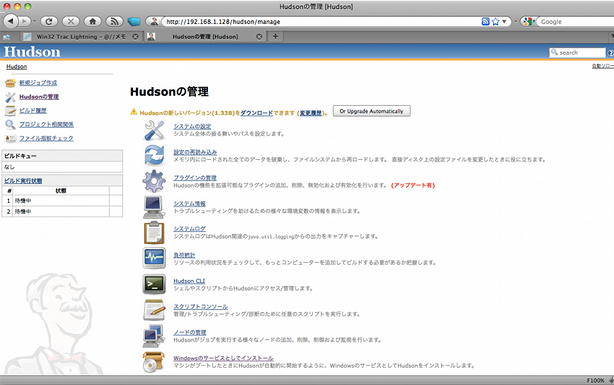Click the notepad スクリプトコンソール icon
Image resolution: width=614 pixels, height=385 pixels.
point(154,310)
